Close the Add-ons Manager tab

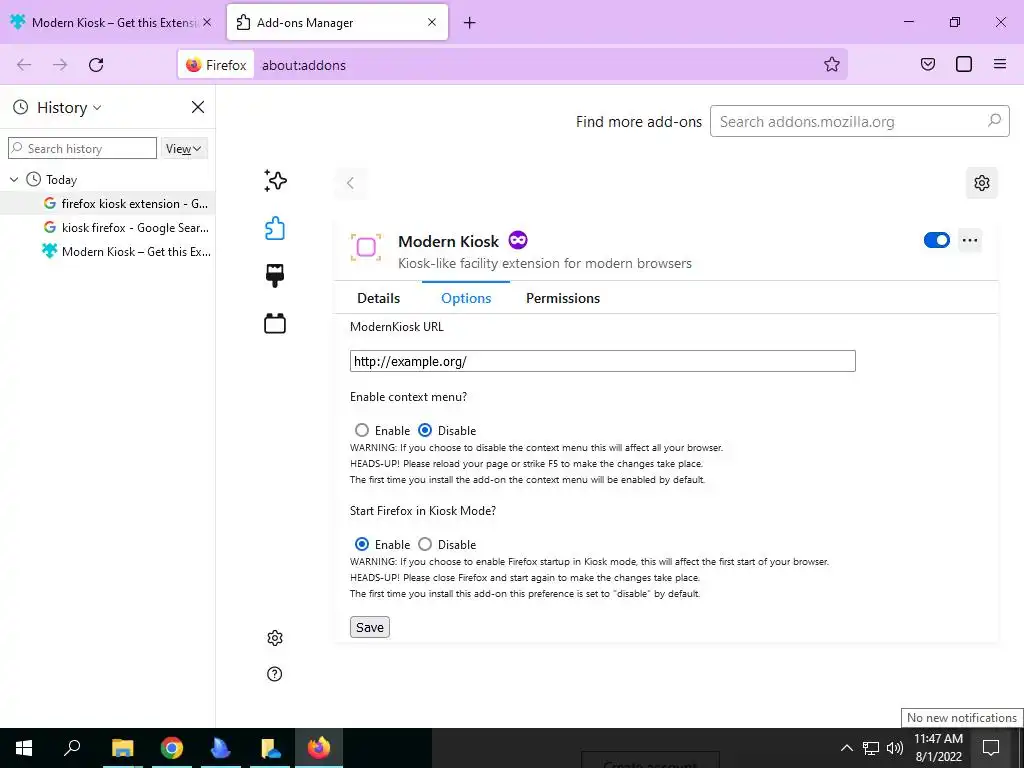click(432, 22)
